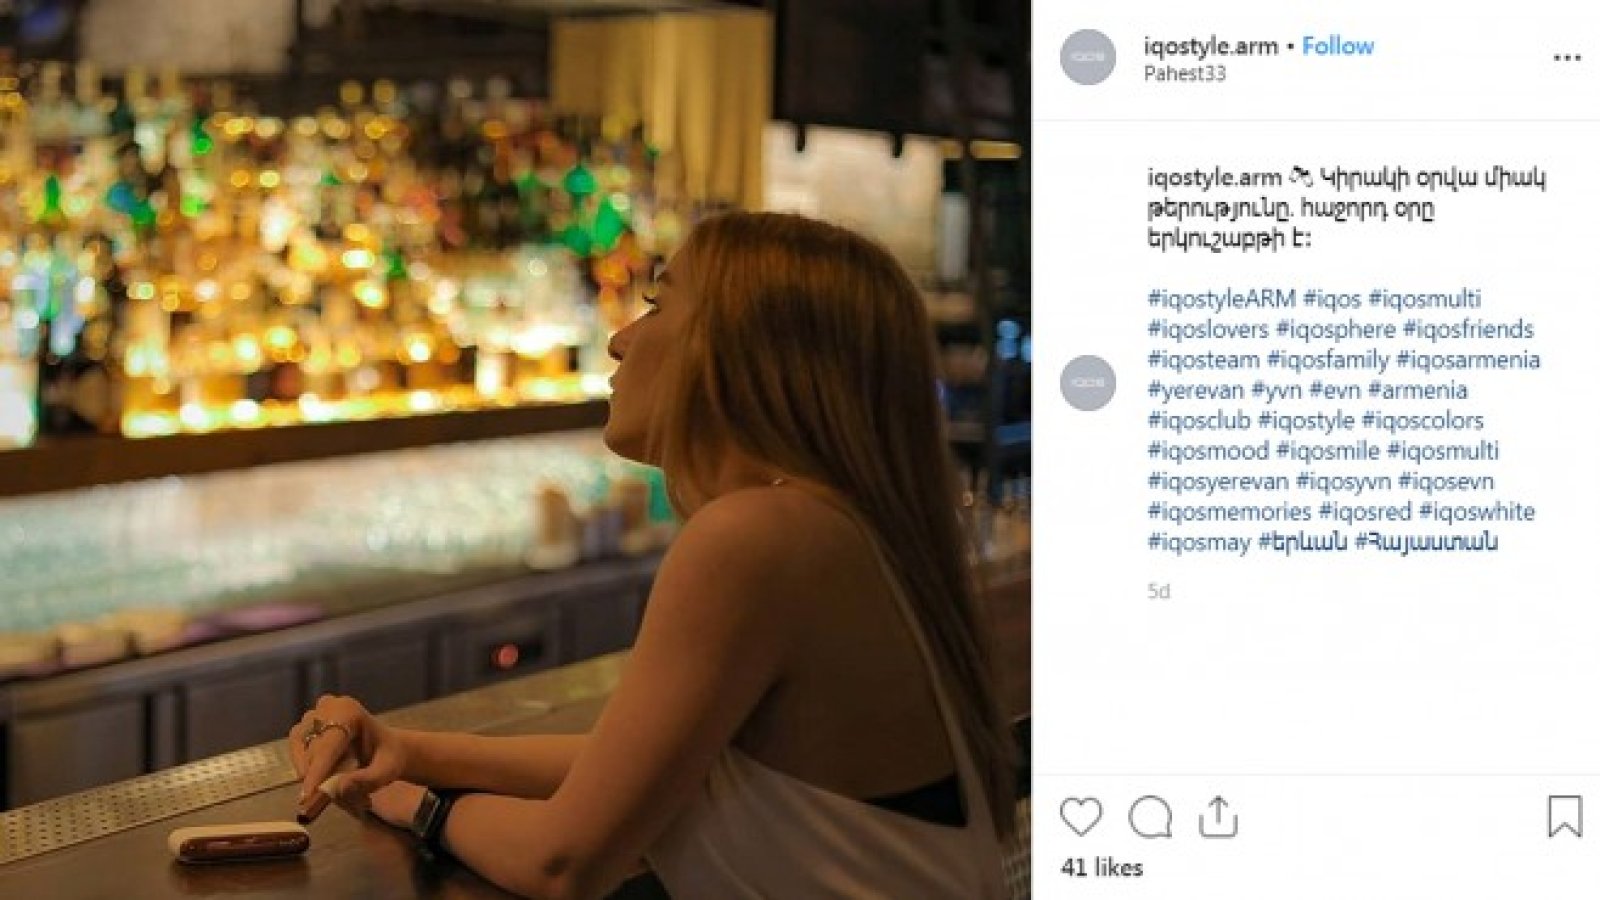Screen dimensions: 1600x900
Task: Save the post with the bookmark icon
Action: point(1564,816)
